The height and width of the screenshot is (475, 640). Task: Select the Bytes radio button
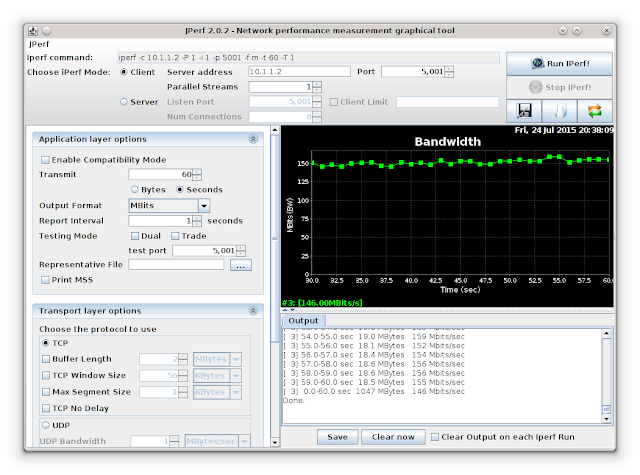[135, 189]
